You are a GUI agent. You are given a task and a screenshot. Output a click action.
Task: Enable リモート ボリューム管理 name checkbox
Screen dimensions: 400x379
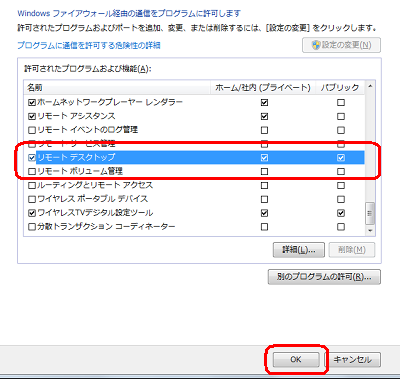(32, 172)
